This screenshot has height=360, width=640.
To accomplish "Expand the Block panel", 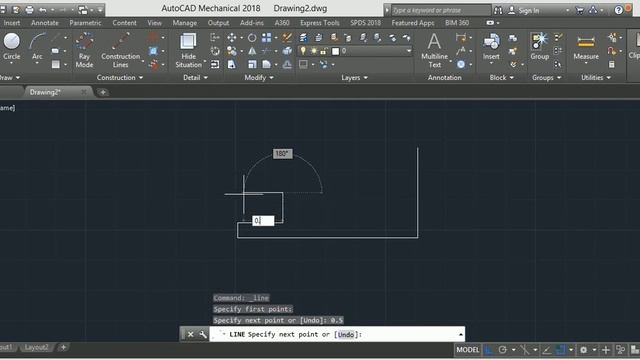I will pos(502,78).
